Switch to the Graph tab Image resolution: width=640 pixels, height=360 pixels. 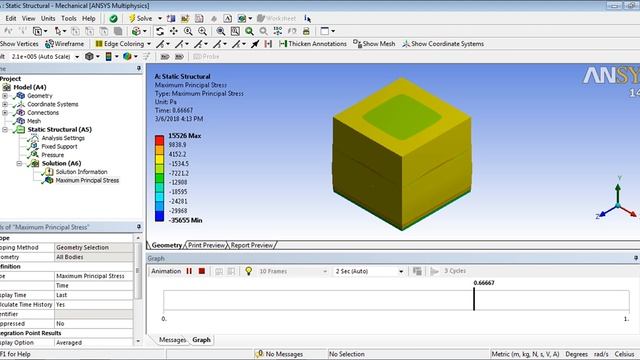click(x=202, y=340)
